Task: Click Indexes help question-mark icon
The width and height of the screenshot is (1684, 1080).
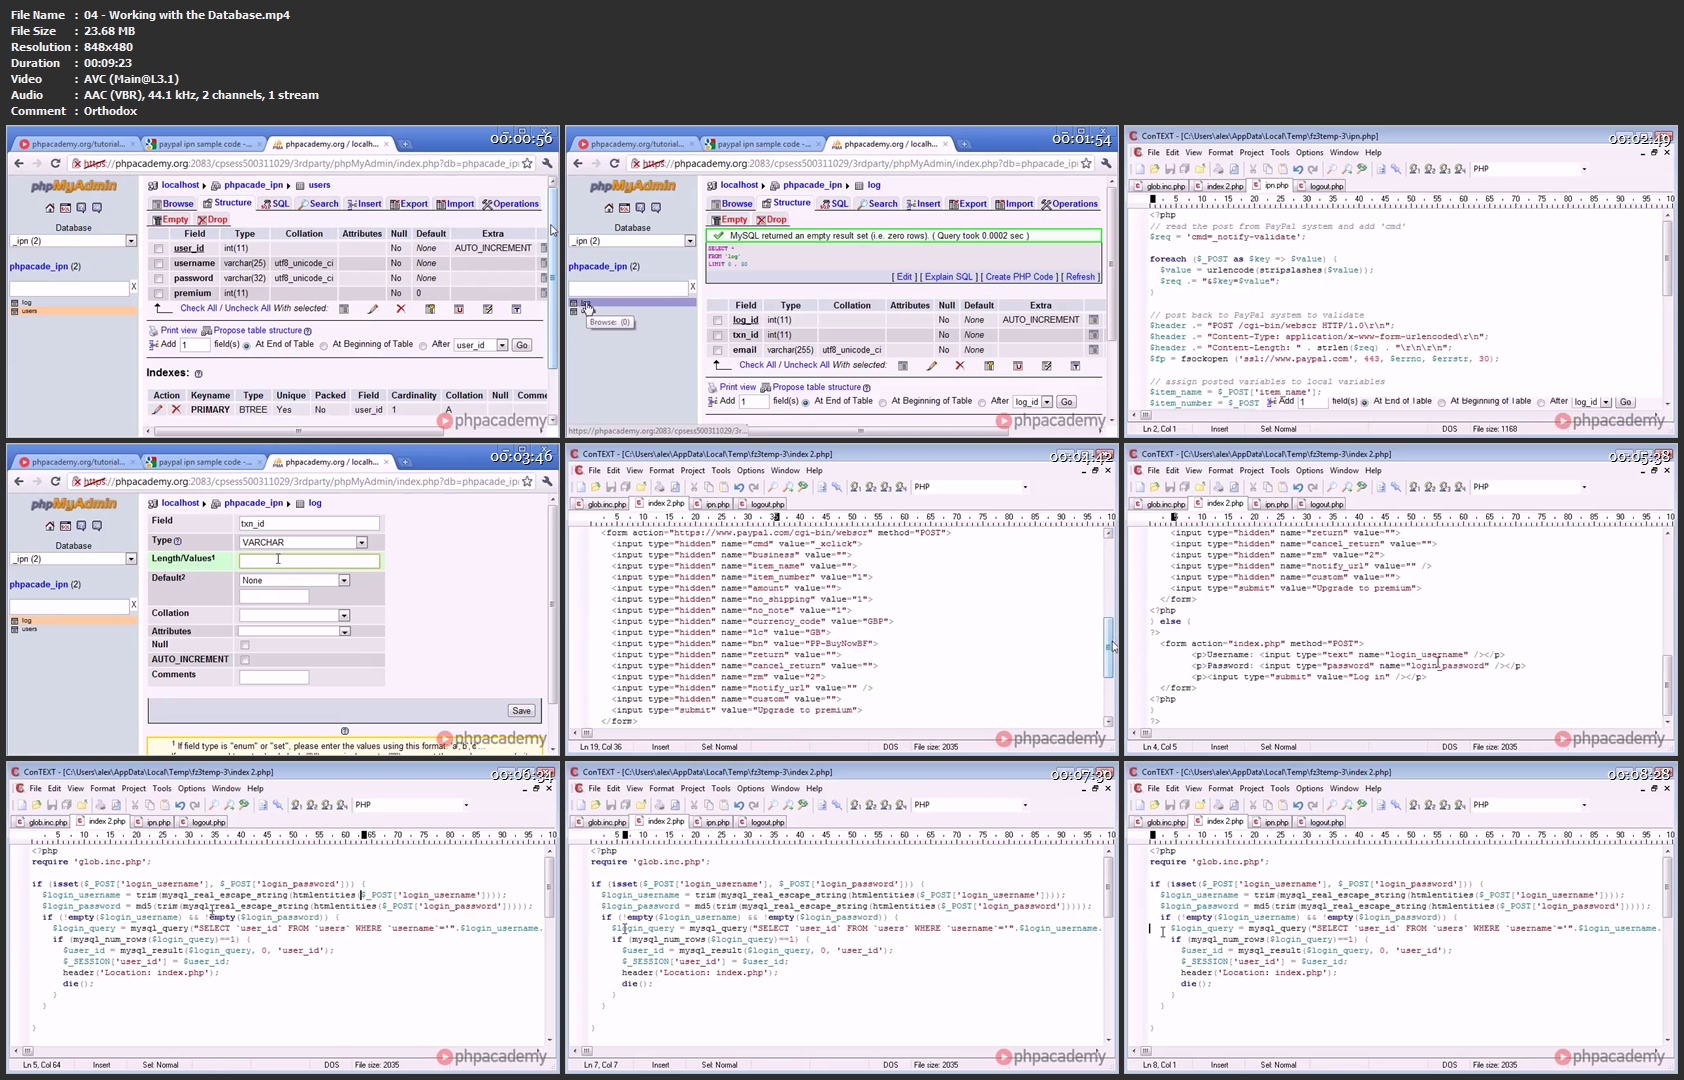Action: pos(198,374)
